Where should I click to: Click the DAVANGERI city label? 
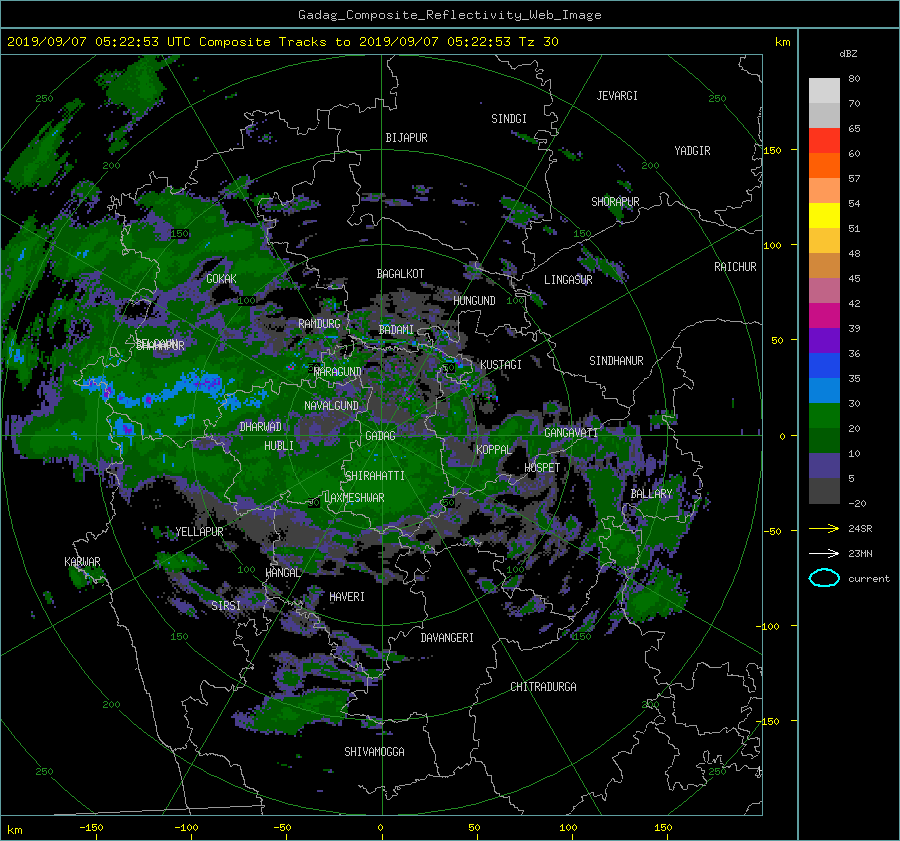click(x=447, y=638)
